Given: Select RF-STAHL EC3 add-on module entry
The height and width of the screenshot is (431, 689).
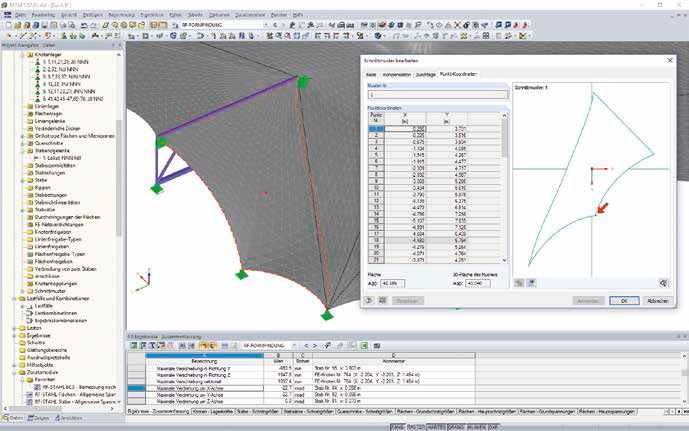Looking at the screenshot, I should [x=79, y=388].
